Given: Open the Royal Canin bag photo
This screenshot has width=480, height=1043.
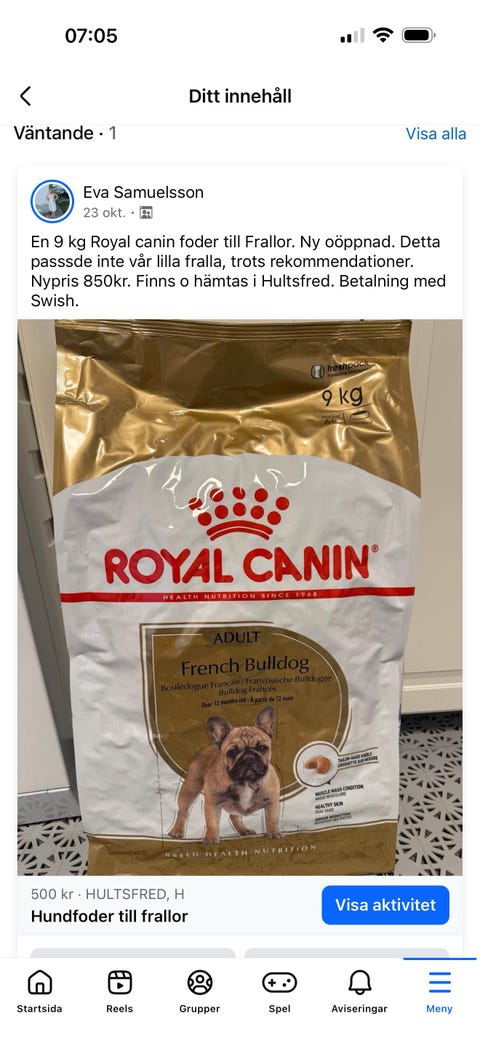Looking at the screenshot, I should pyautogui.click(x=240, y=597).
